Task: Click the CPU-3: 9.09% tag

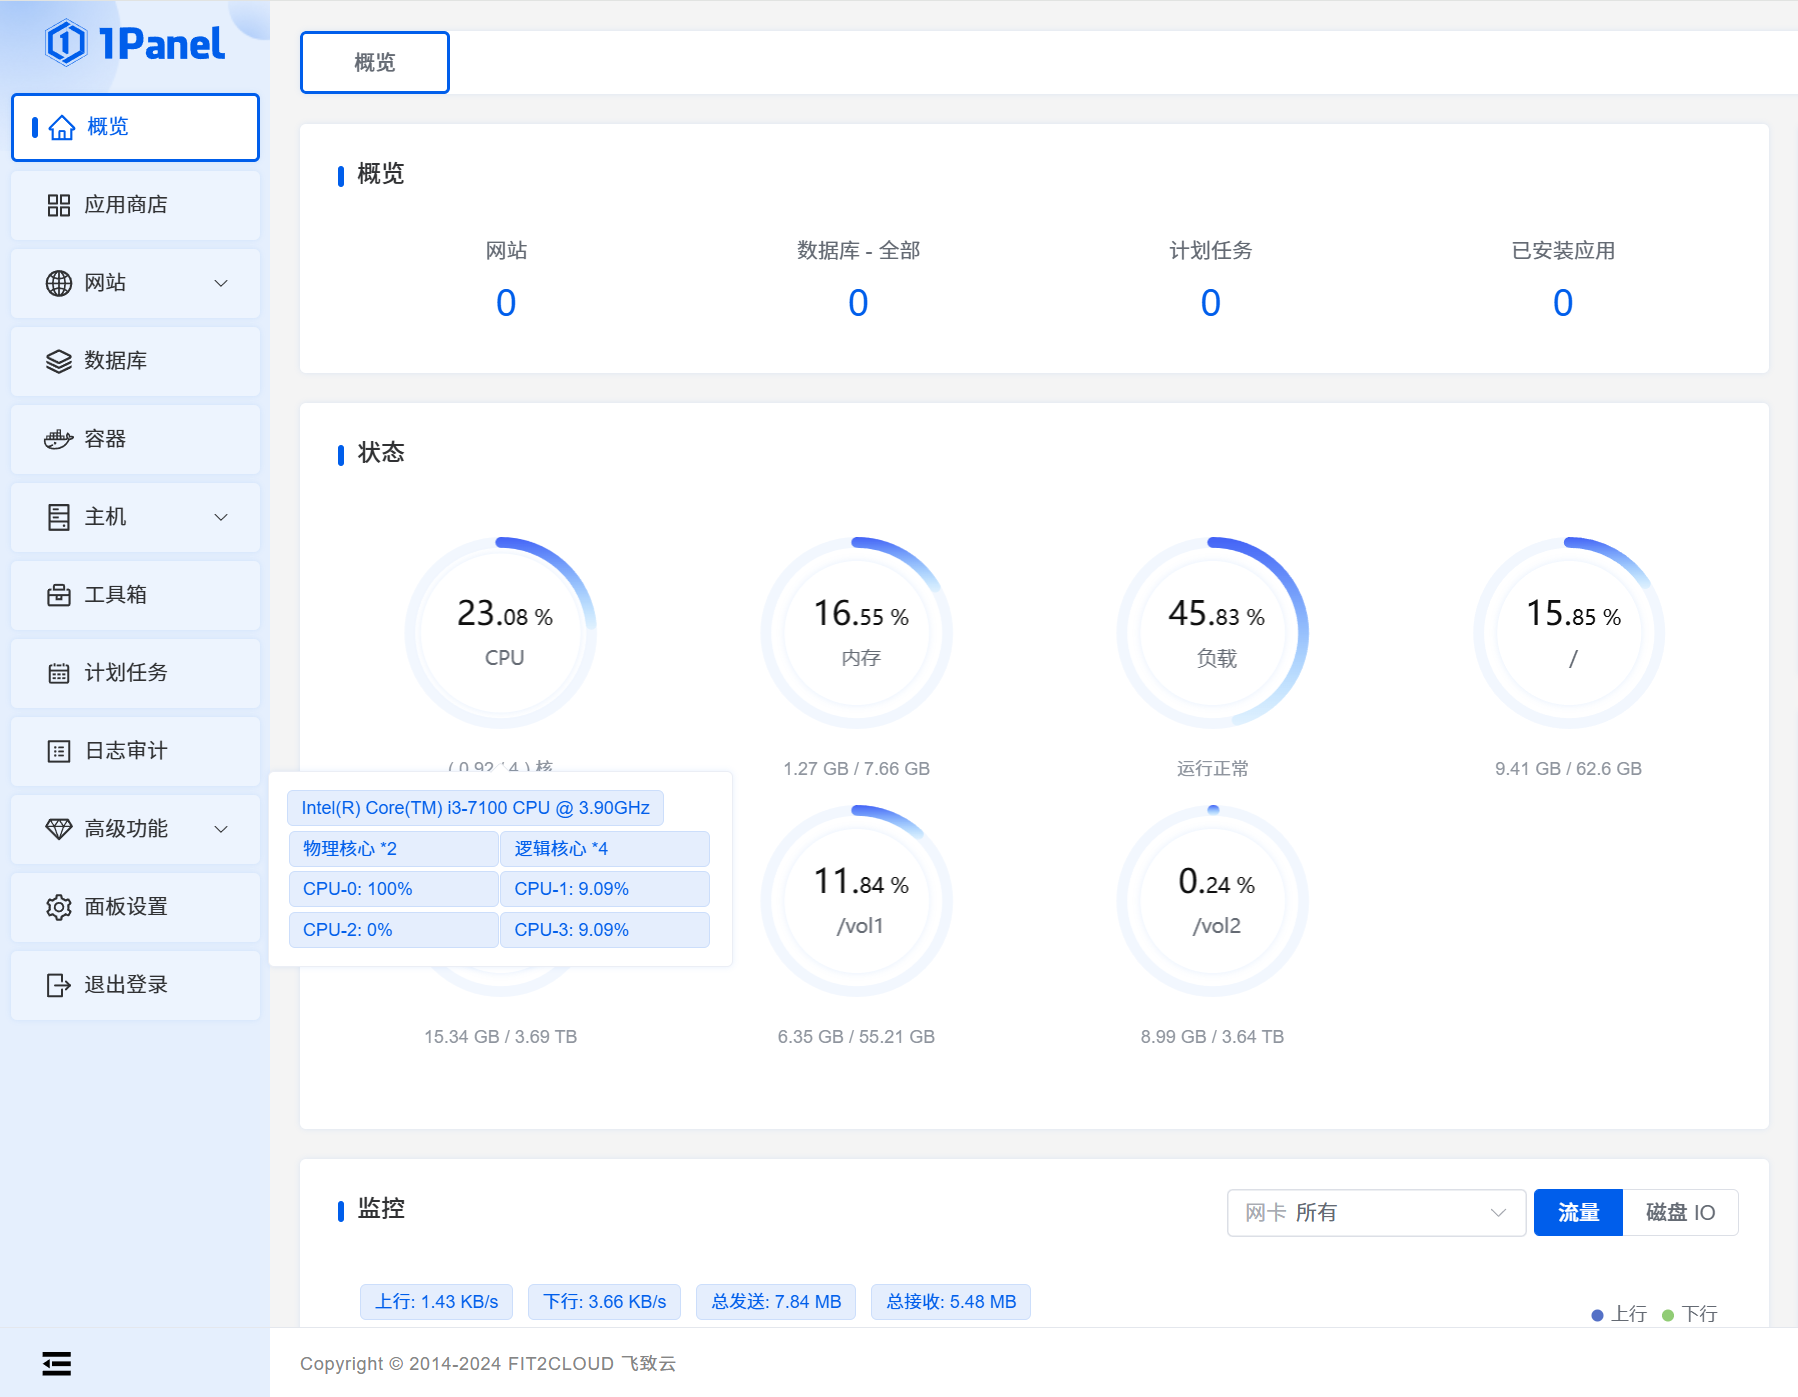Action: [x=605, y=930]
